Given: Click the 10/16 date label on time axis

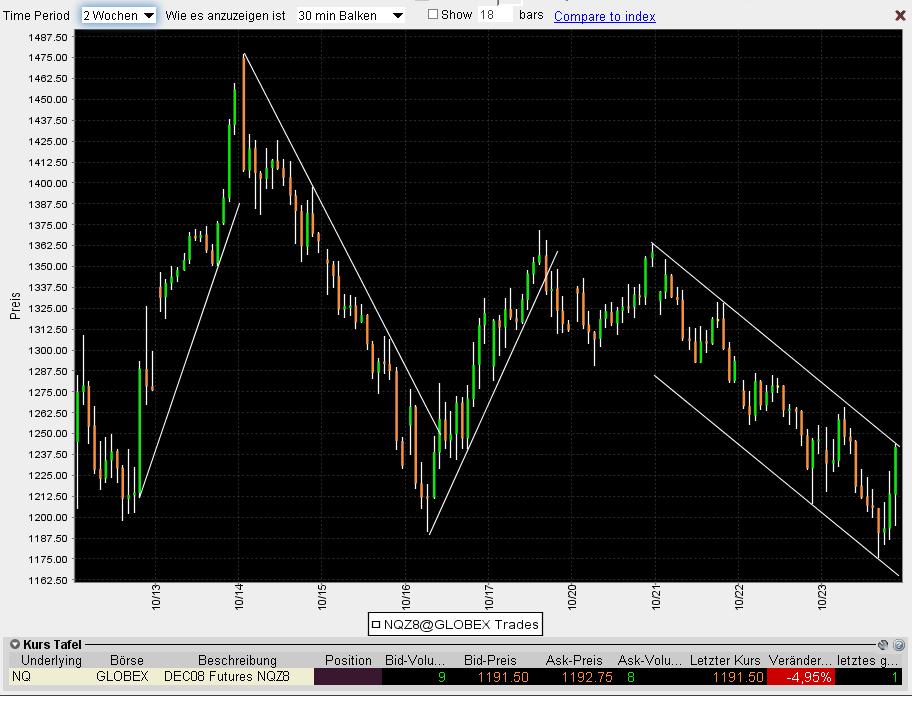Looking at the screenshot, I should (405, 597).
